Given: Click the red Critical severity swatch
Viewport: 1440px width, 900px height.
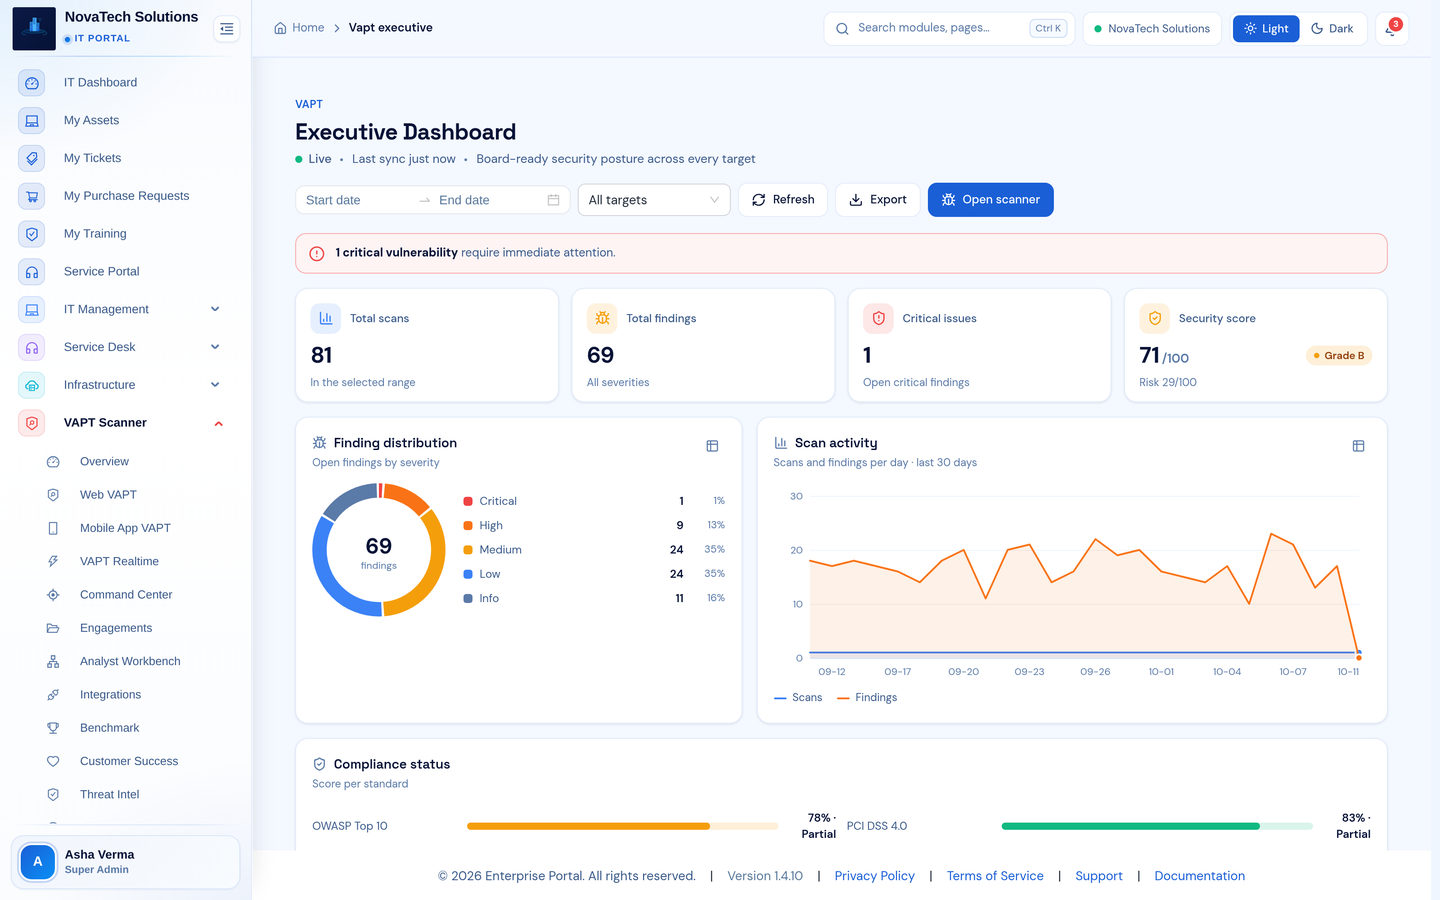Looking at the screenshot, I should click(468, 501).
